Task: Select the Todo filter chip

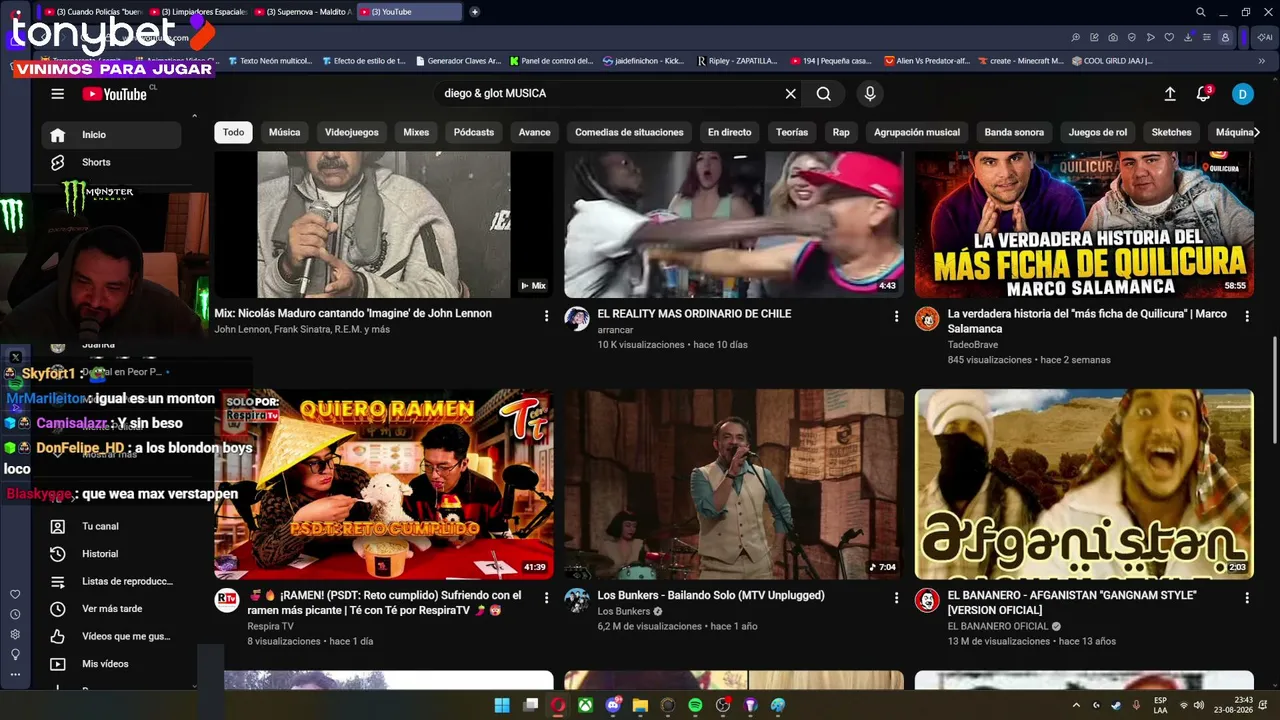Action: coord(233,132)
